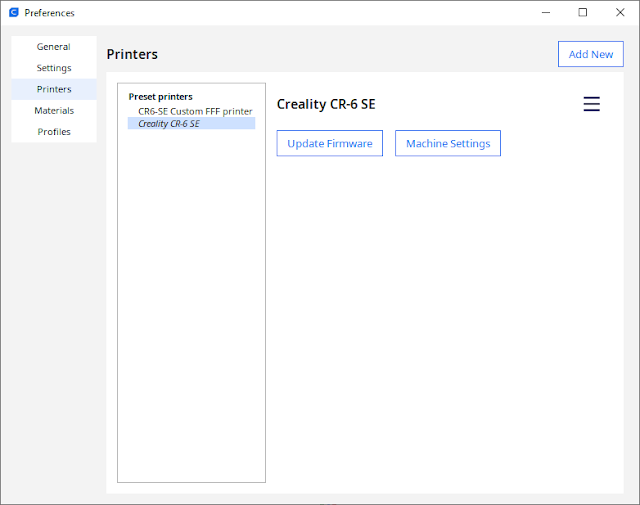This screenshot has width=640, height=505.
Task: Select Creality CR-6 SE in printer list
Action: coord(191,123)
